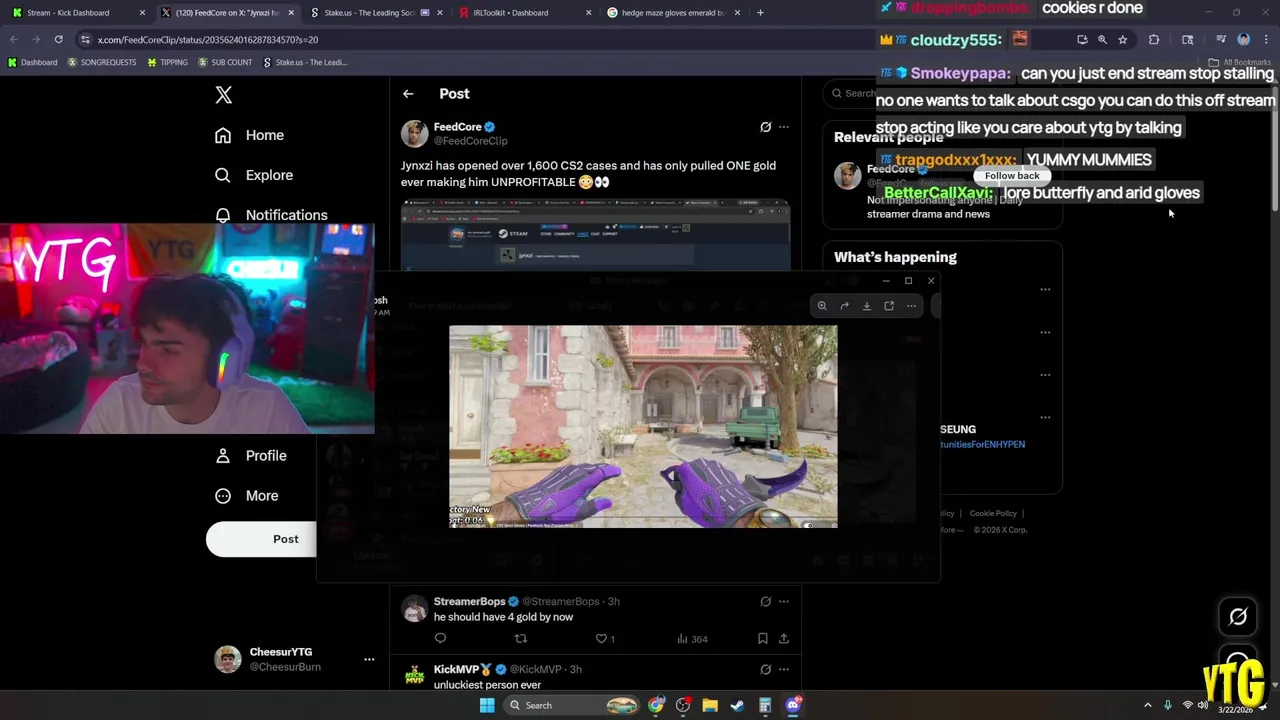The height and width of the screenshot is (720, 1280).
Task: Reload the page in Chrome
Action: [x=58, y=39]
